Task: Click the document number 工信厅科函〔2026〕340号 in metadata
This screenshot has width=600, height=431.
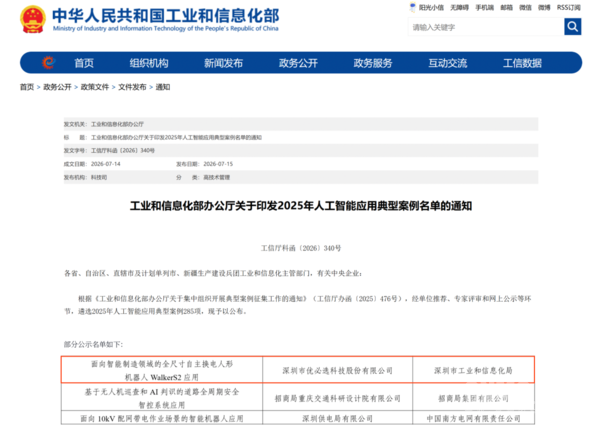Action: click(123, 150)
